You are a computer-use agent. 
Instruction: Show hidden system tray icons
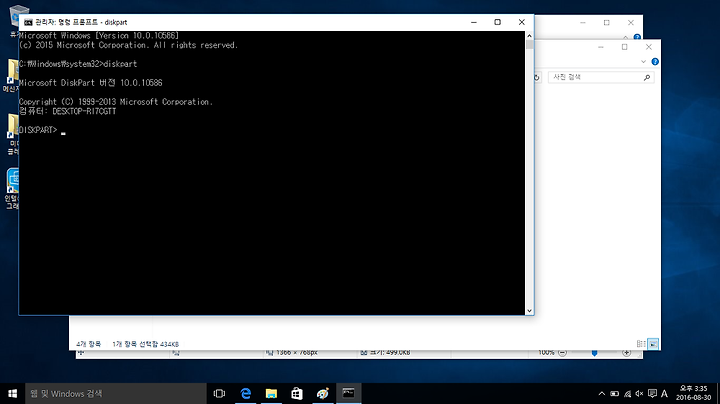[x=602, y=393]
